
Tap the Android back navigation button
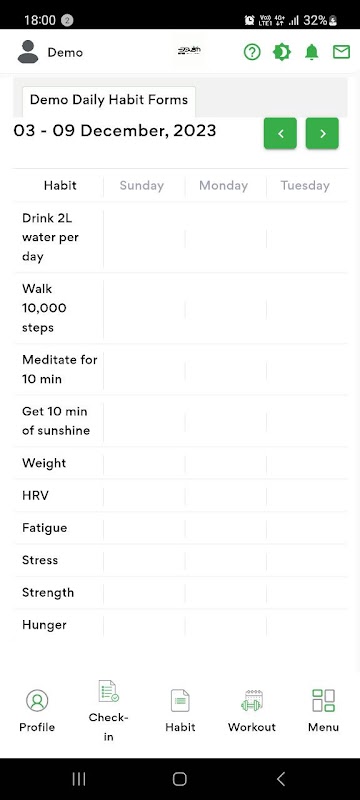pos(280,779)
